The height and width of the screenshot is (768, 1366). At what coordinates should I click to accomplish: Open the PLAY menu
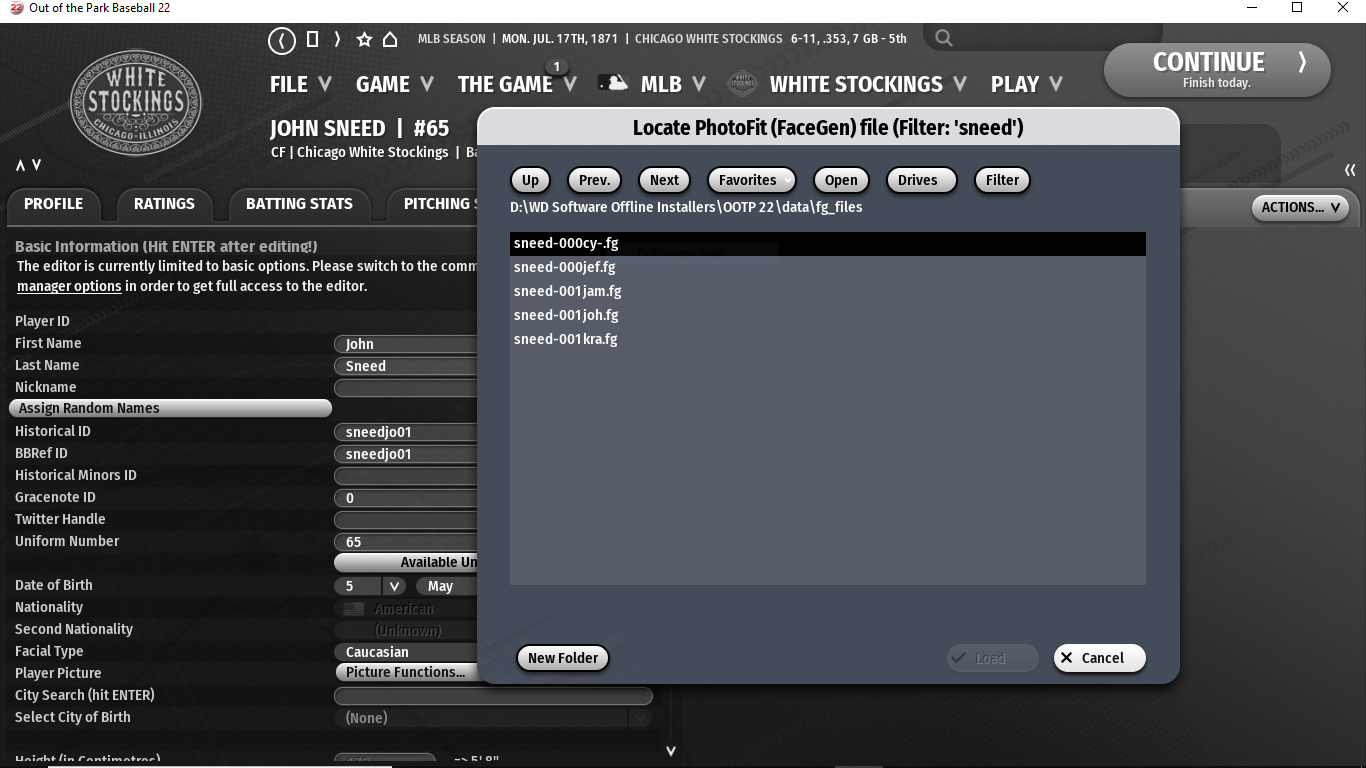1026,85
